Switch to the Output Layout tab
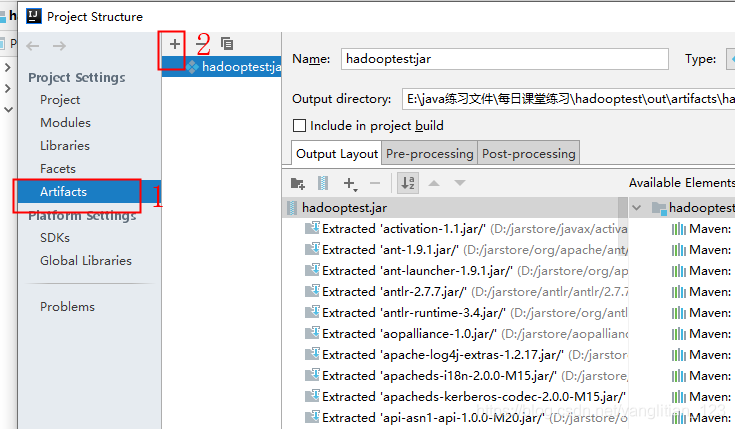Screen dimensions: 735x429 click(337, 154)
